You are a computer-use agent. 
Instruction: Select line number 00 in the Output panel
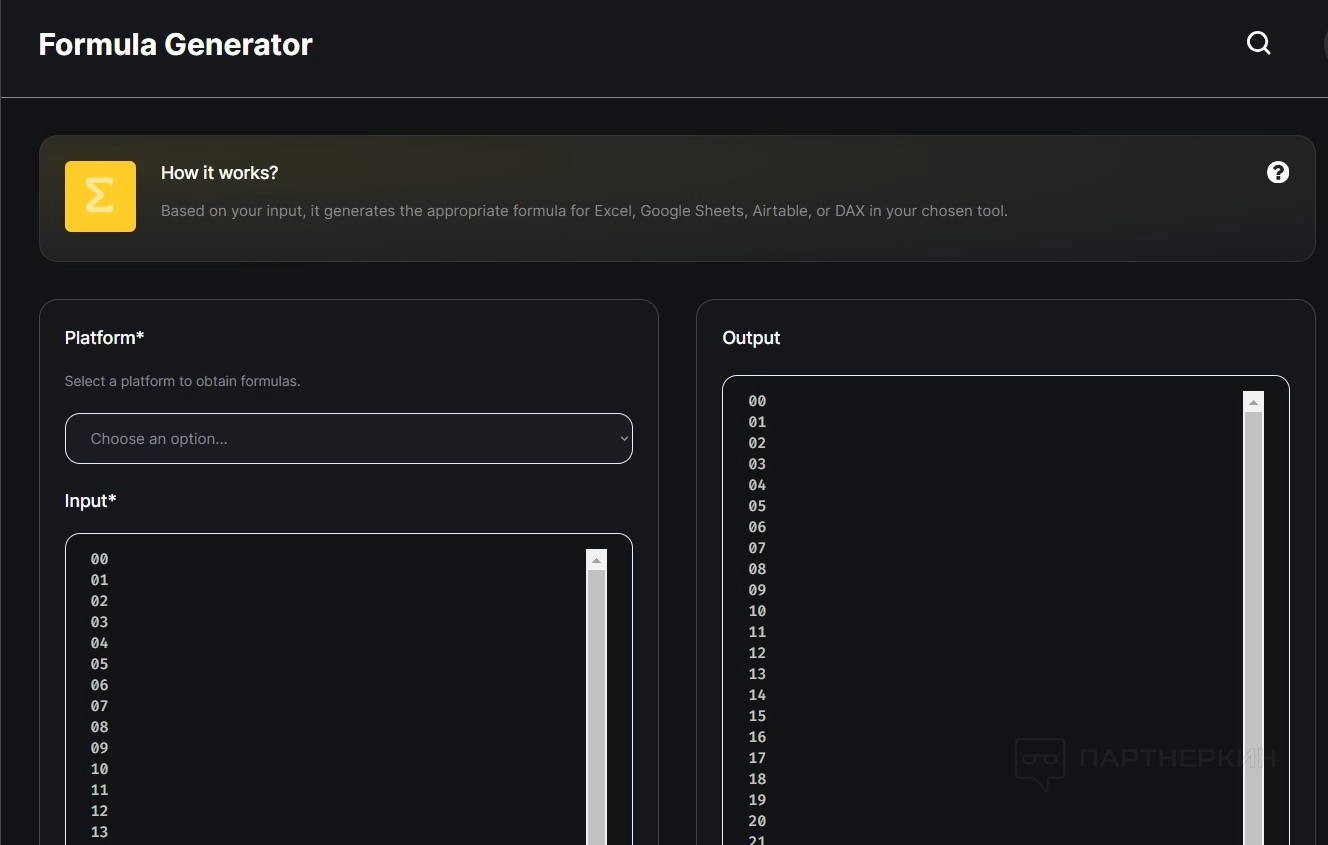[757, 401]
